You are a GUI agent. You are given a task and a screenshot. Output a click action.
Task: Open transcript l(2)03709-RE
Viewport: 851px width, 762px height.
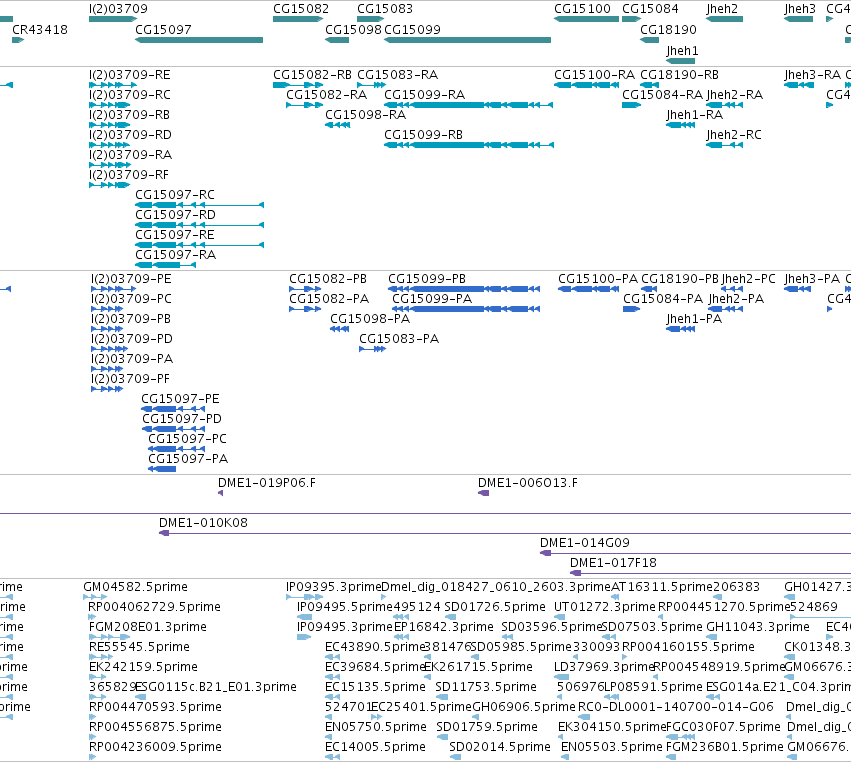[113, 85]
